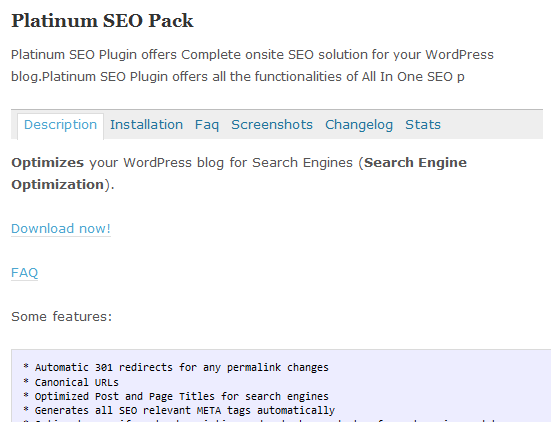Click the 'Canonical URLs' feature line
Viewport: 551px width, 422px height.
point(71,382)
